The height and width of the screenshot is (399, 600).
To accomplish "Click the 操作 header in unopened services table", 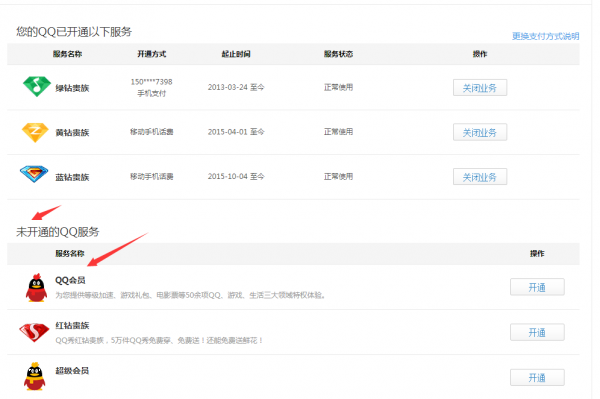I will pyautogui.click(x=537, y=253).
